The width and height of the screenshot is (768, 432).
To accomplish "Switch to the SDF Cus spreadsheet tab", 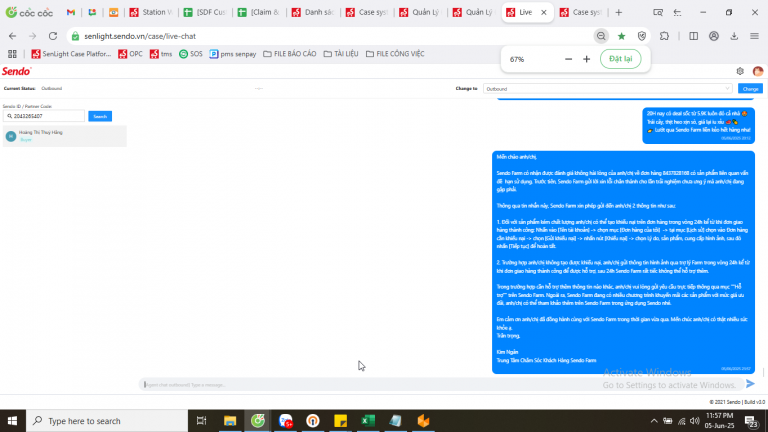I will [205, 12].
